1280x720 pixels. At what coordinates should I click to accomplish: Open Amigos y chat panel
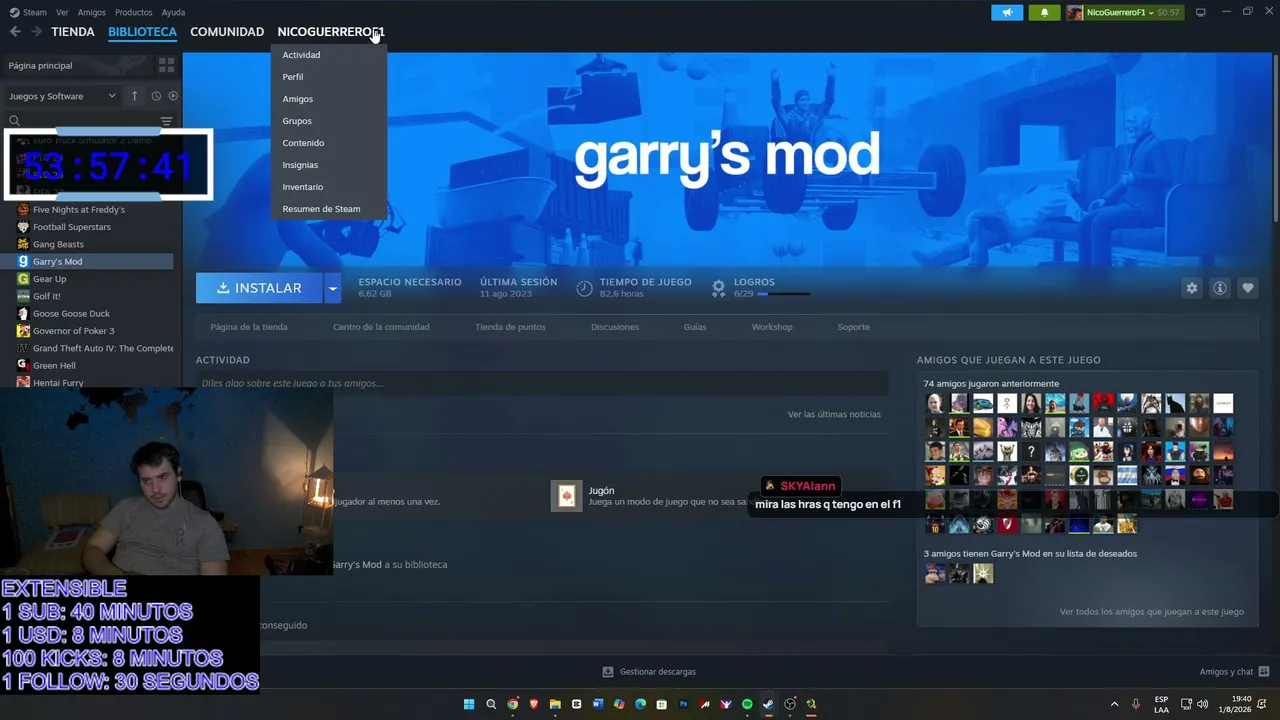point(1234,672)
